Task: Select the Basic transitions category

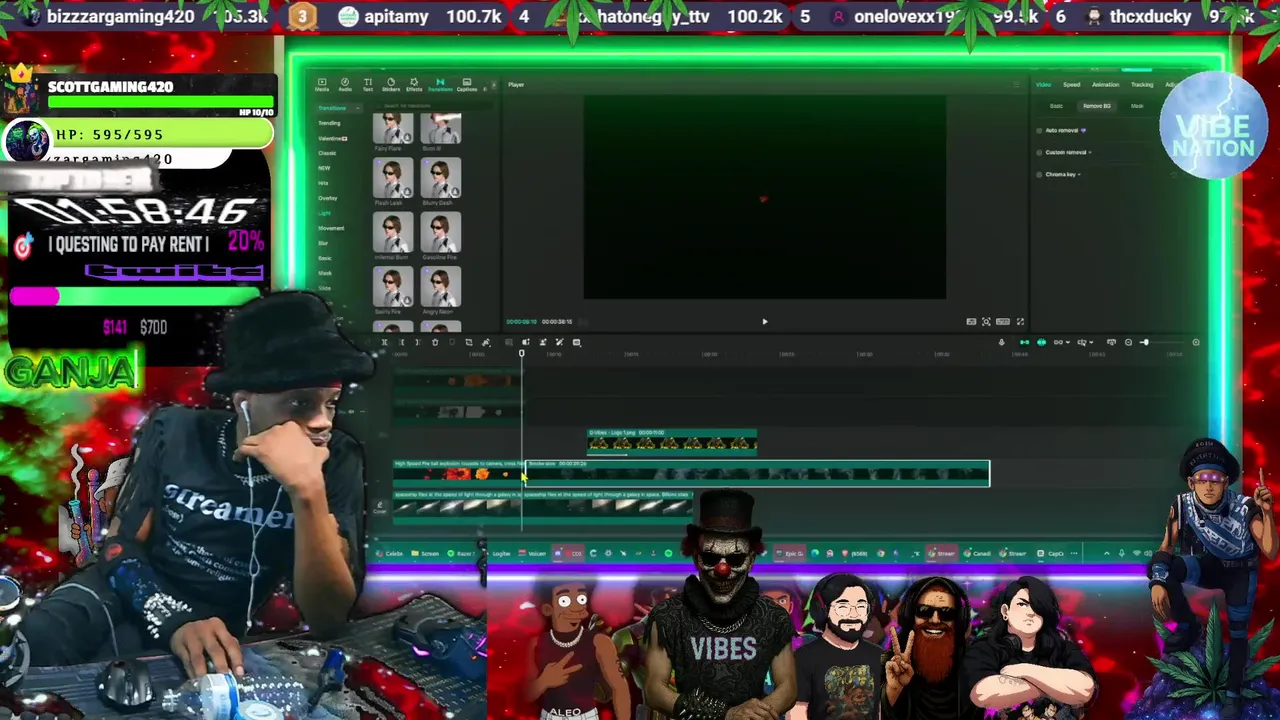Action: pyautogui.click(x=325, y=258)
